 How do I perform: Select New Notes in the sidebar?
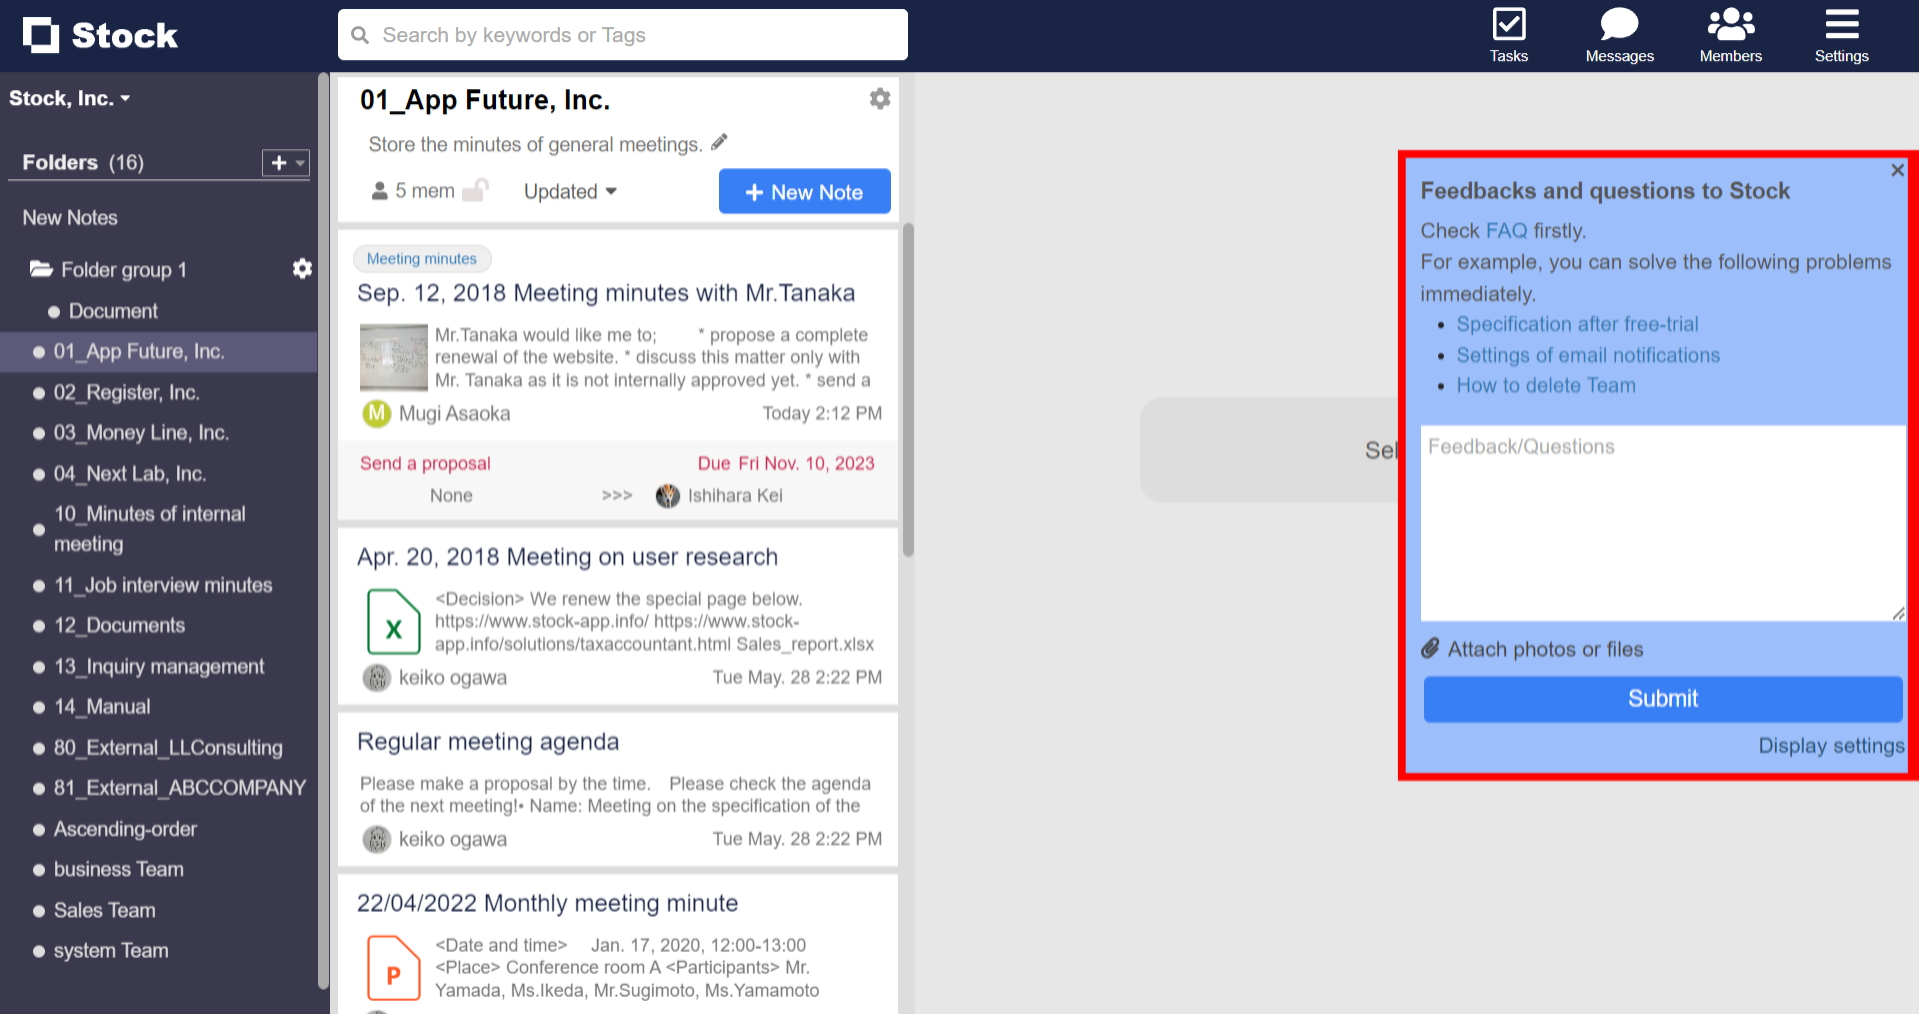[70, 217]
